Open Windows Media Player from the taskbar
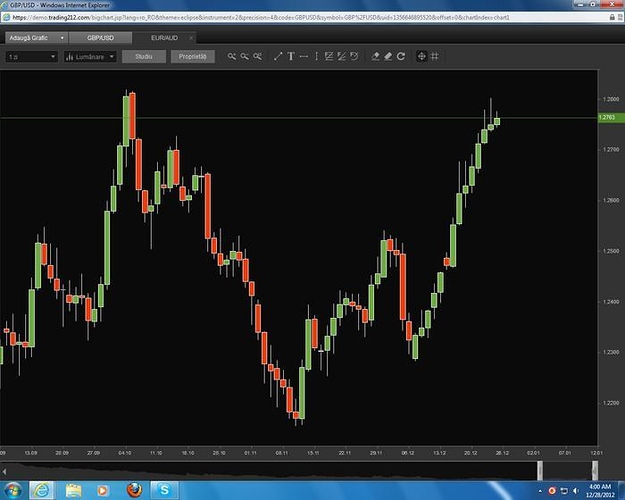The width and height of the screenshot is (625, 500). 102,490
